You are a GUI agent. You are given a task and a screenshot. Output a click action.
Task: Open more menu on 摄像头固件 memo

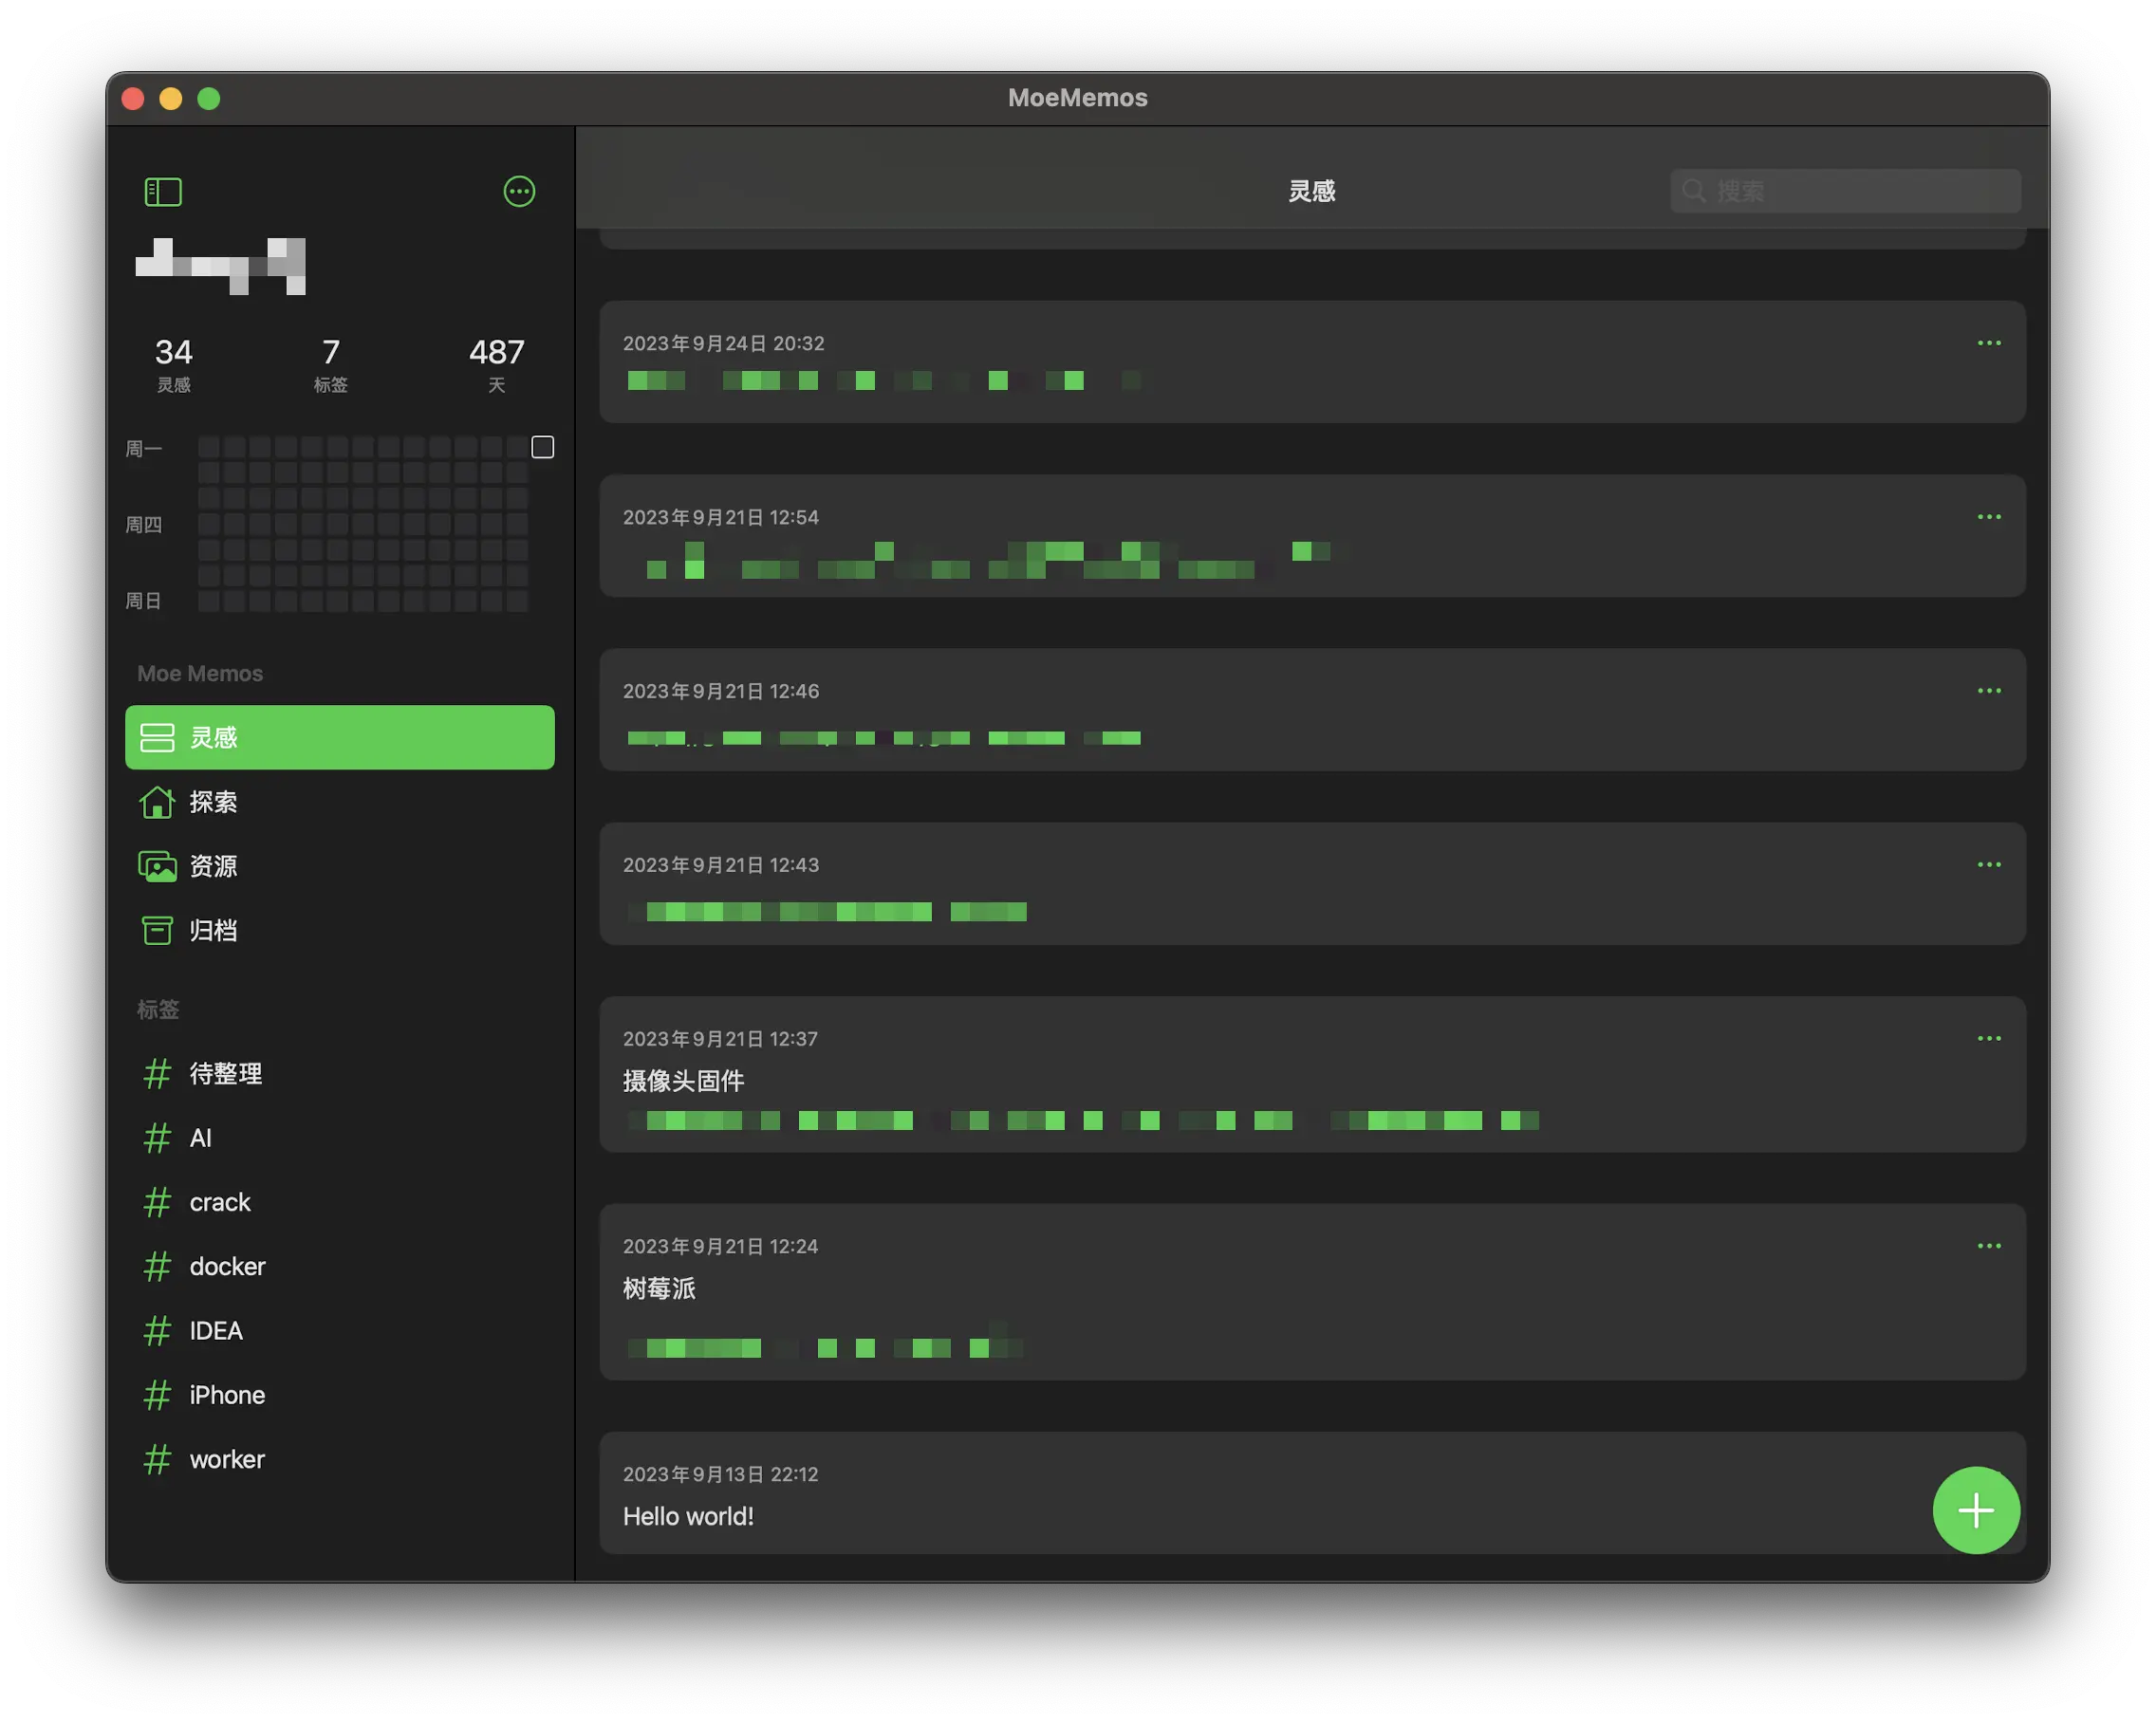click(x=1988, y=1038)
